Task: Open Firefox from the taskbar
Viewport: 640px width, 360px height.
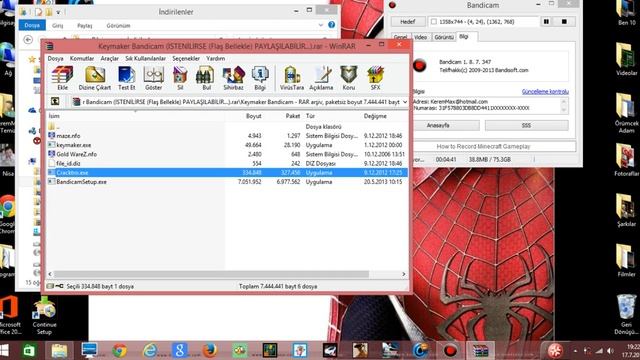Action: [x=210, y=350]
